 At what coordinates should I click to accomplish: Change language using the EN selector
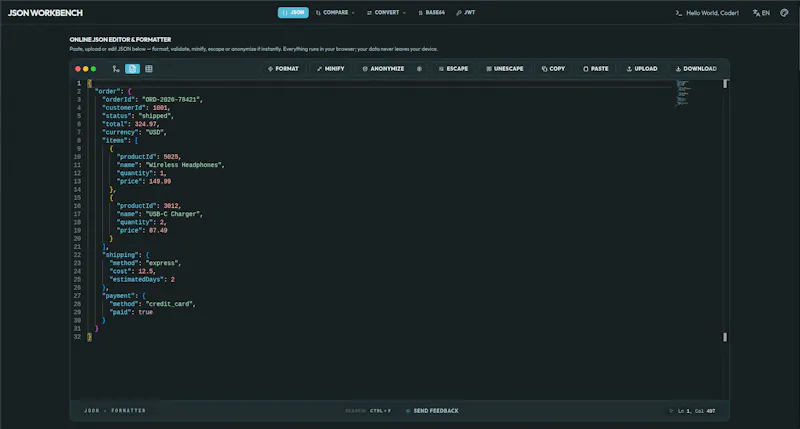761,13
